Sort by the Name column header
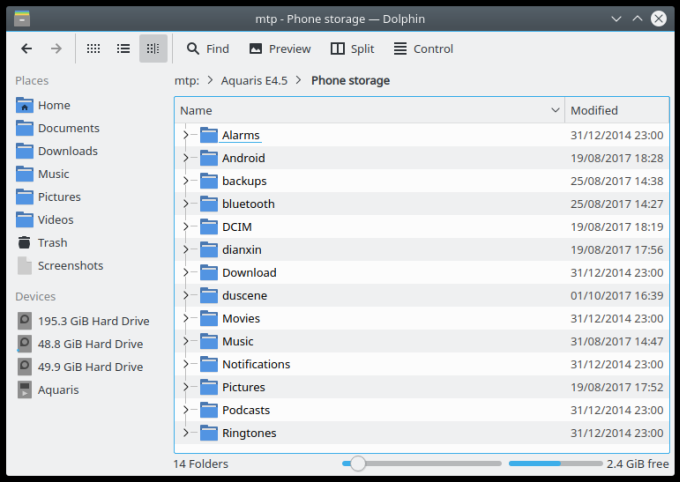Image resolution: width=680 pixels, height=482 pixels. pyautogui.click(x=369, y=111)
